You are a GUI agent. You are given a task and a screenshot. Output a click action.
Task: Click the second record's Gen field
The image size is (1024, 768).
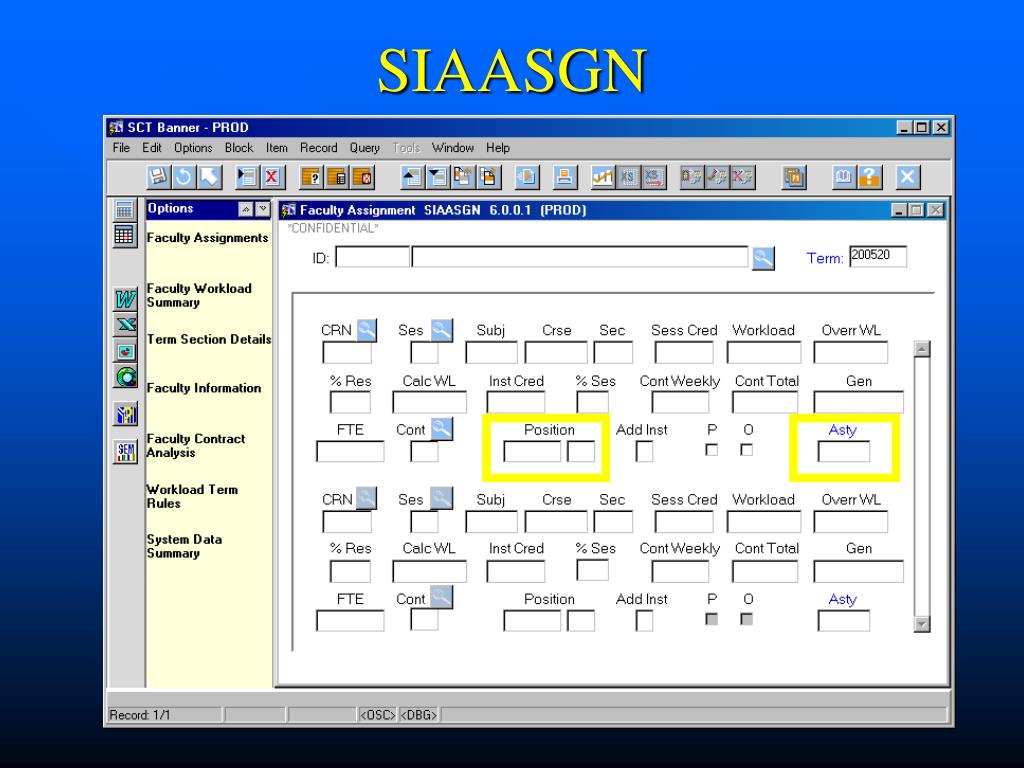coord(859,571)
